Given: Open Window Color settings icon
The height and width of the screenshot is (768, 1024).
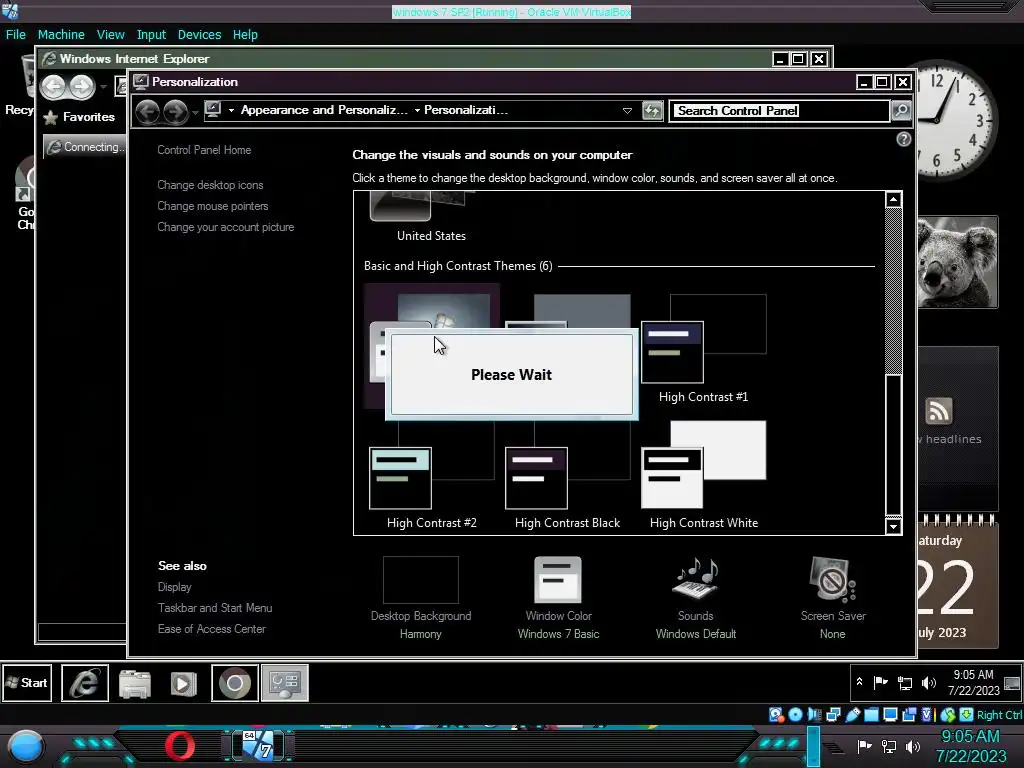Looking at the screenshot, I should tap(558, 579).
